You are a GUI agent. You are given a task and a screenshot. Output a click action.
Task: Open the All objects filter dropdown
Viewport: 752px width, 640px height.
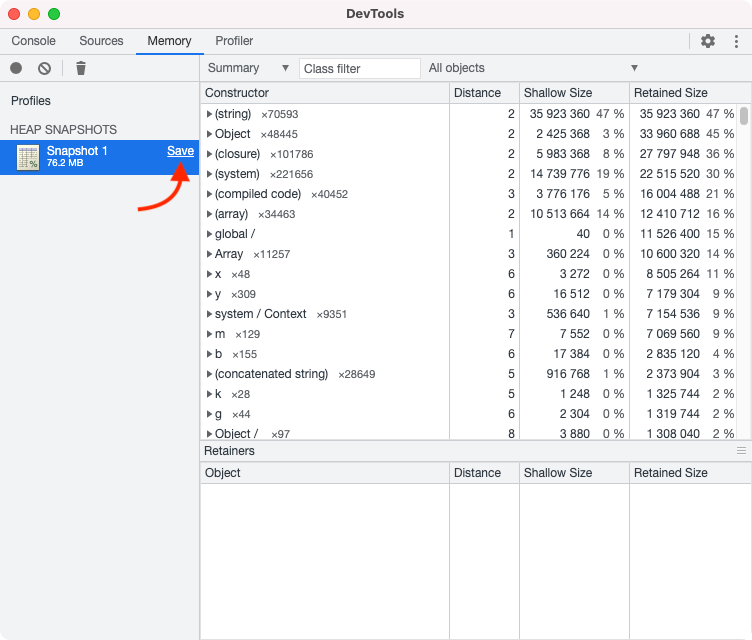tap(532, 68)
